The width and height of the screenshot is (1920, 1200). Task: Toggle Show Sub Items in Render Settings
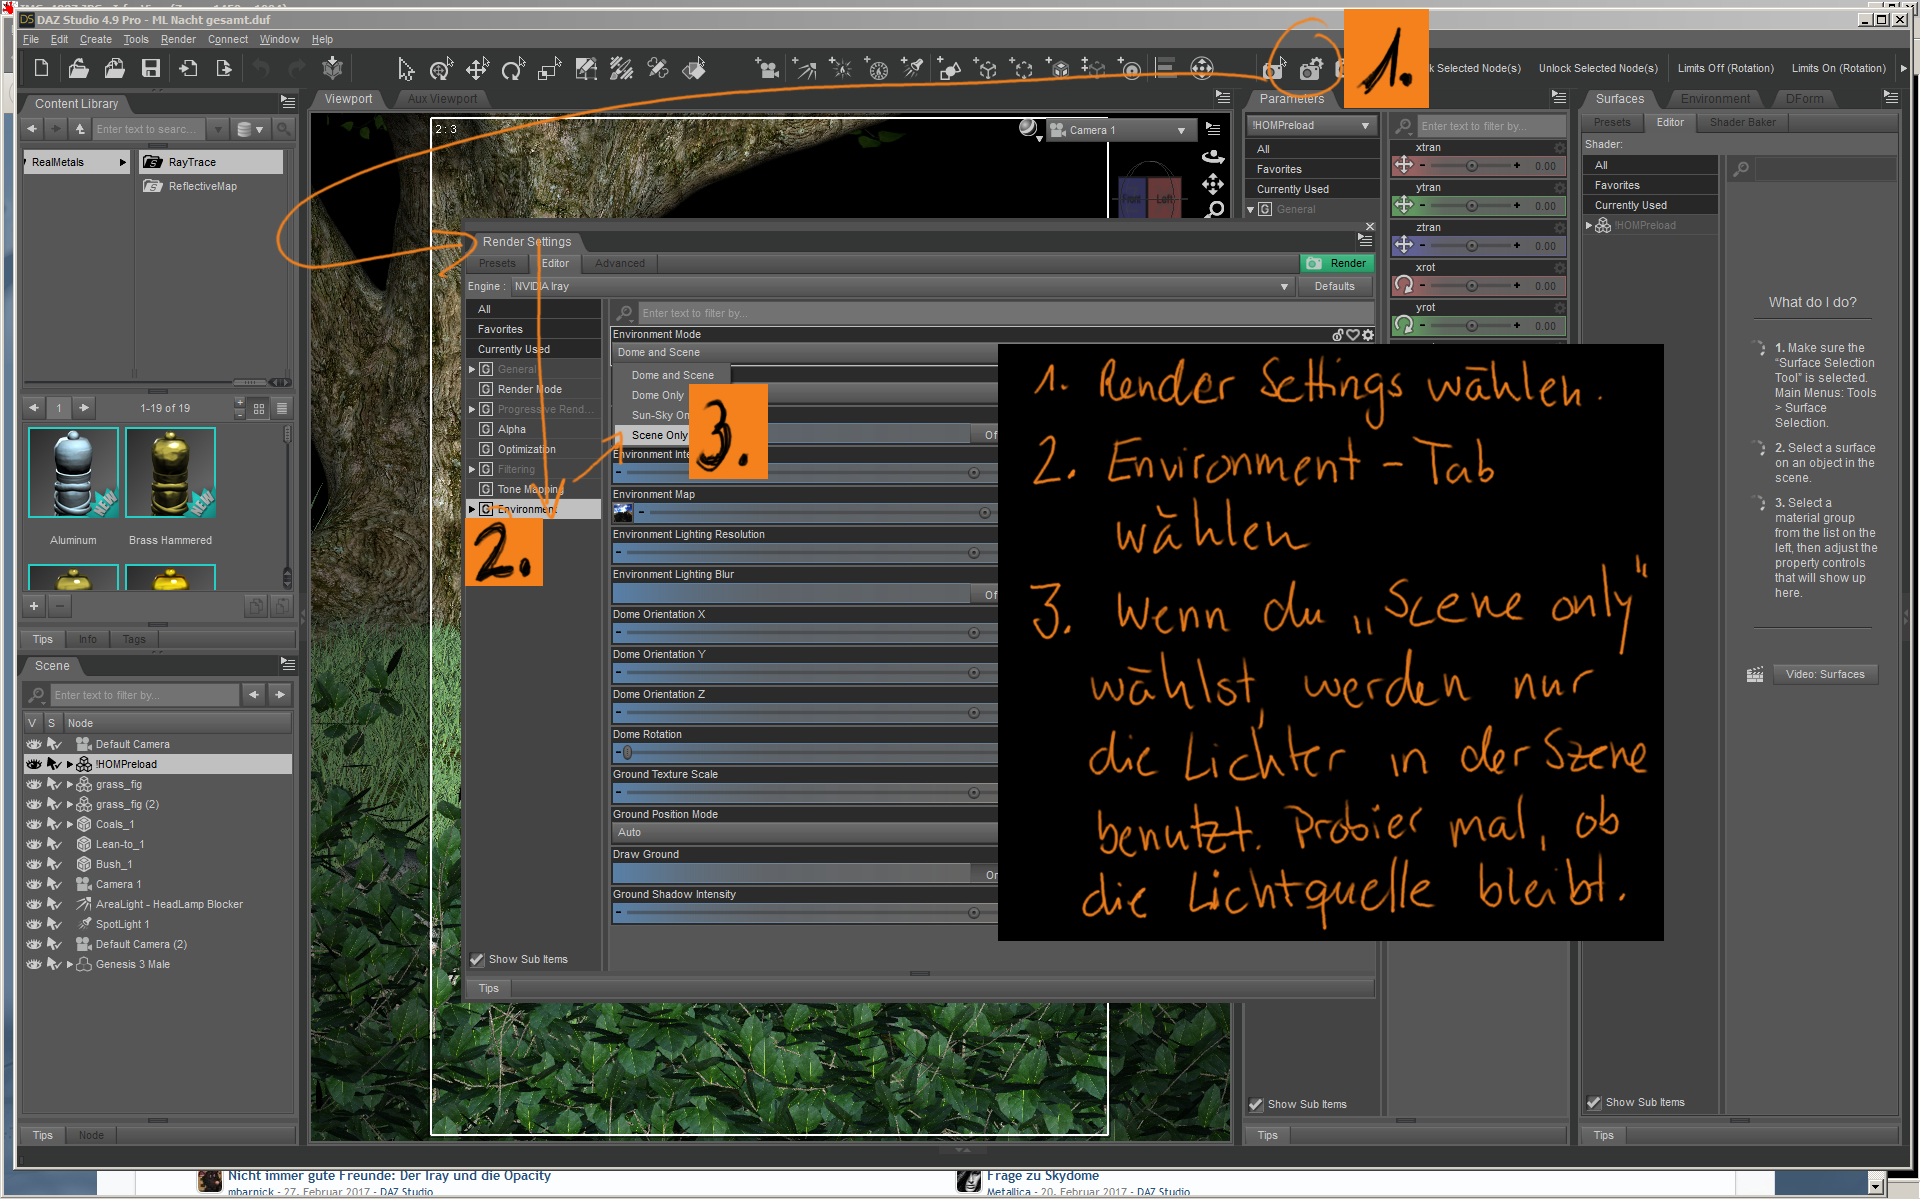[478, 959]
